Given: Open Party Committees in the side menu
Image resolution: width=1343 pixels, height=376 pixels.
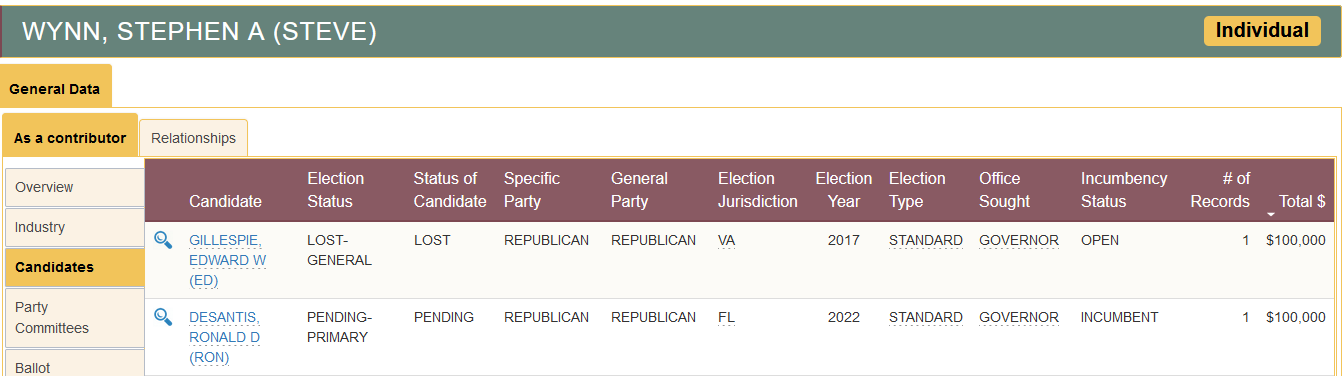Looking at the screenshot, I should [75, 317].
